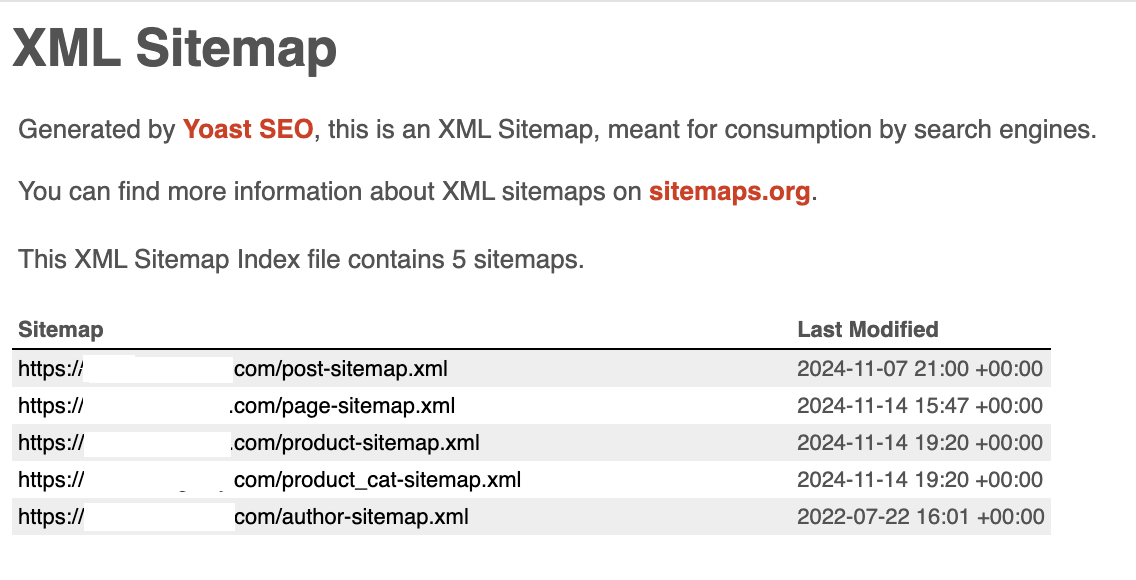Select product_cat-sitemap's 19:20 modified date
This screenshot has width=1136, height=580.
[920, 479]
